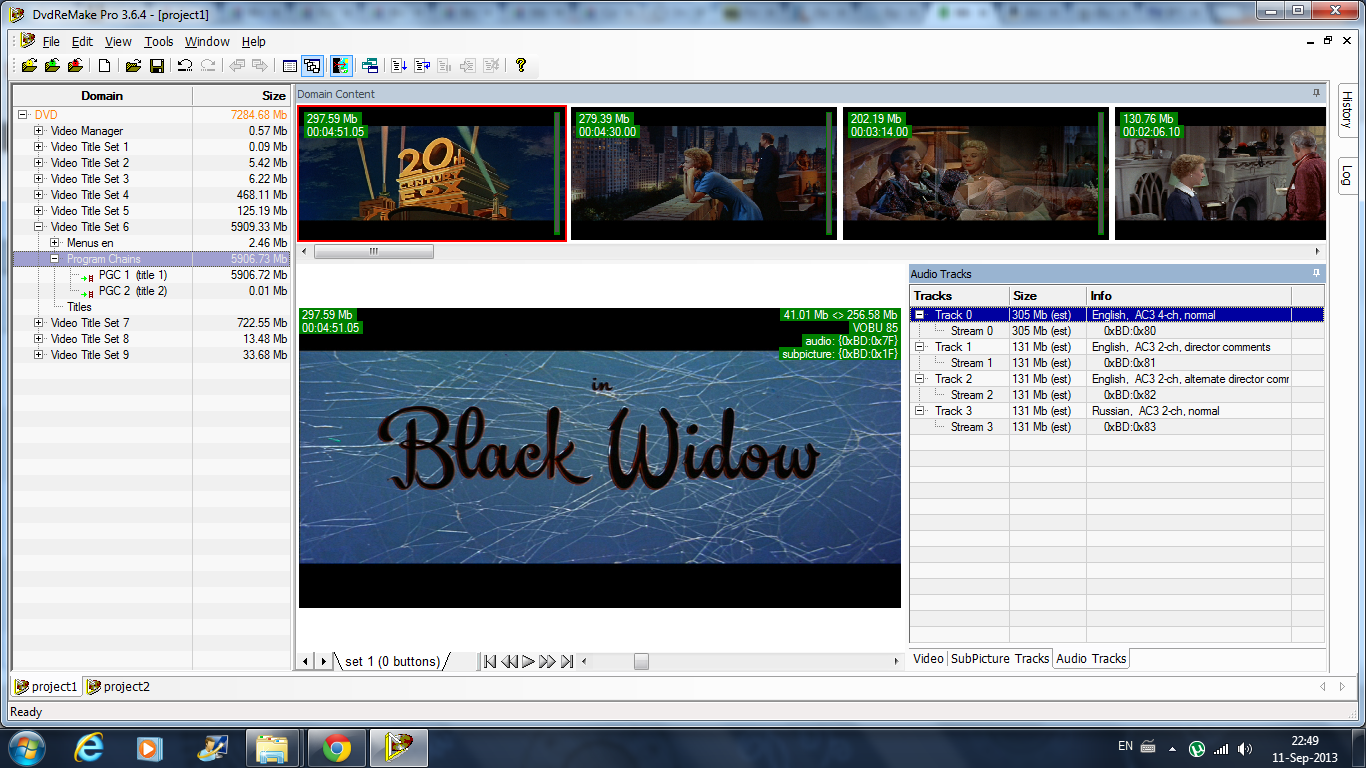Viewport: 1366px width, 768px height.
Task: Switch to the project2 document tab
Action: click(118, 687)
